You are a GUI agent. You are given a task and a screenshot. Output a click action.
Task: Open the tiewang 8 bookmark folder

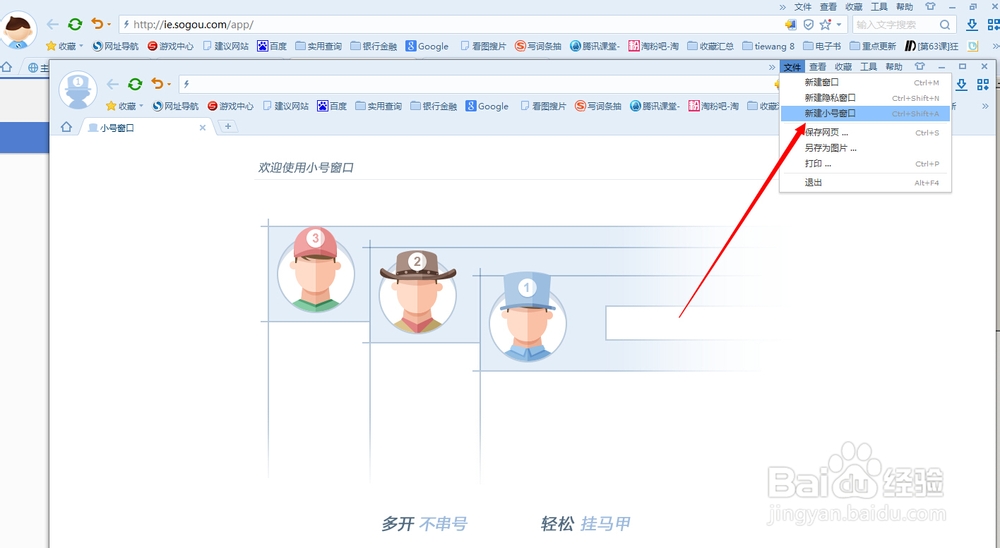768,46
